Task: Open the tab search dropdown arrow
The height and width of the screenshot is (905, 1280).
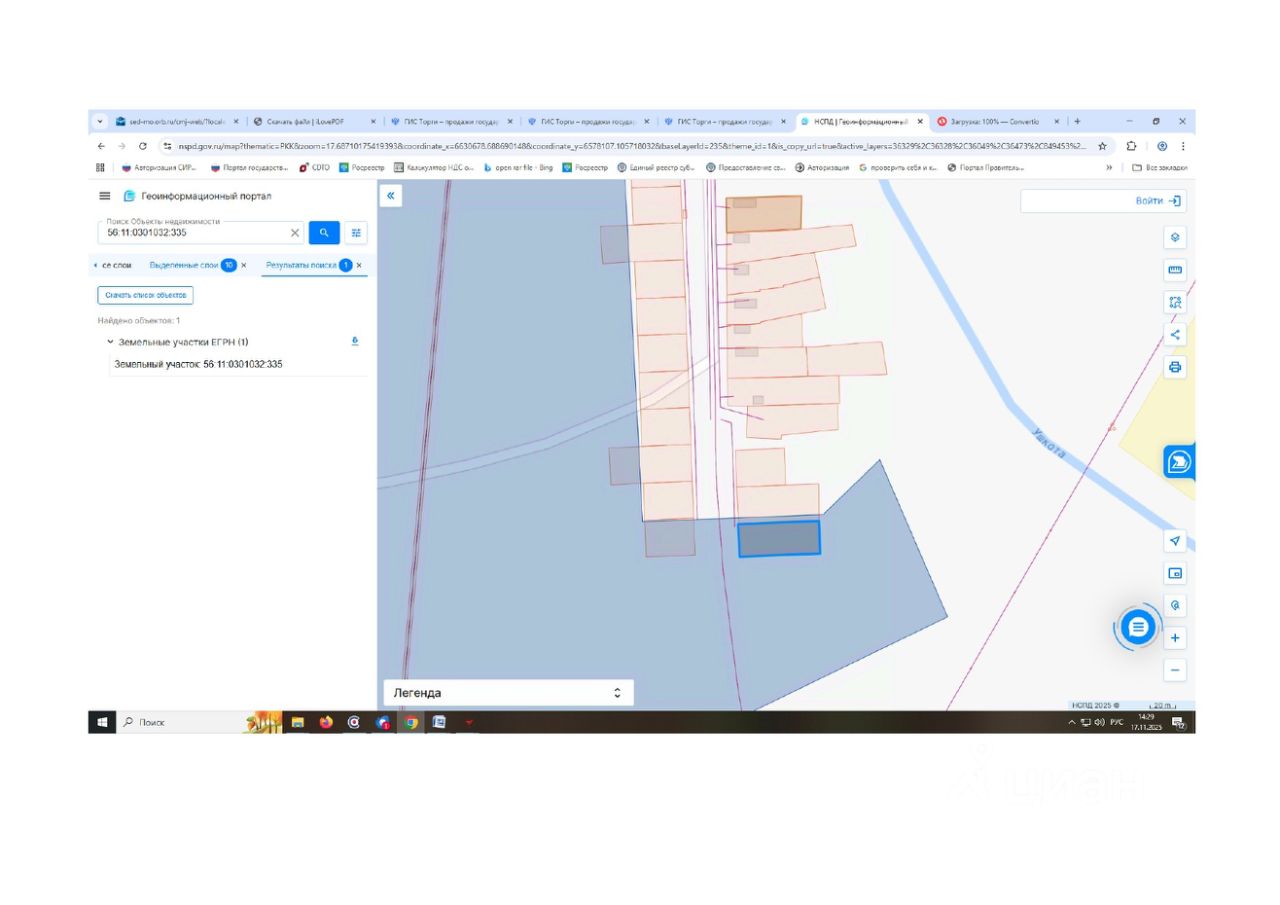Action: coord(100,121)
